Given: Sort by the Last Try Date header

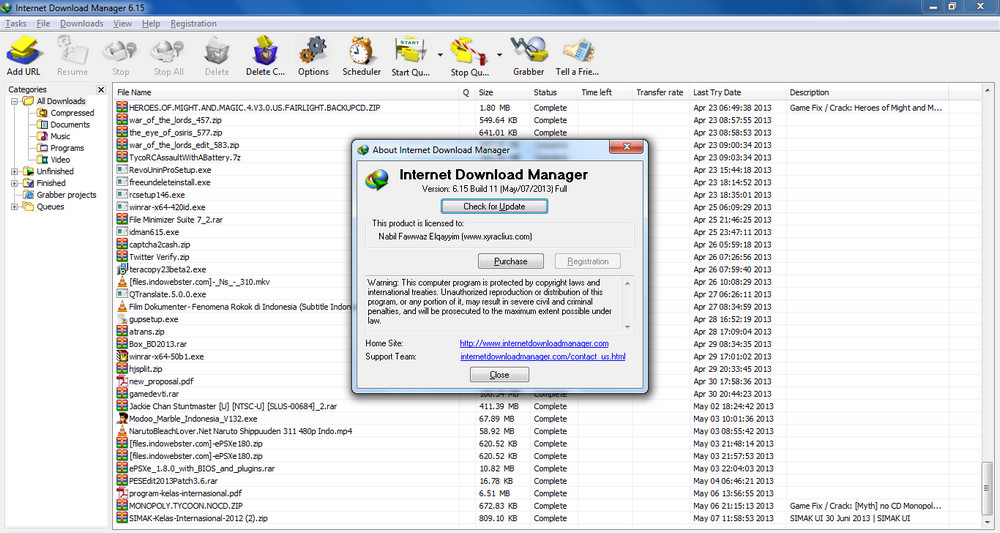Looking at the screenshot, I should click(x=737, y=92).
